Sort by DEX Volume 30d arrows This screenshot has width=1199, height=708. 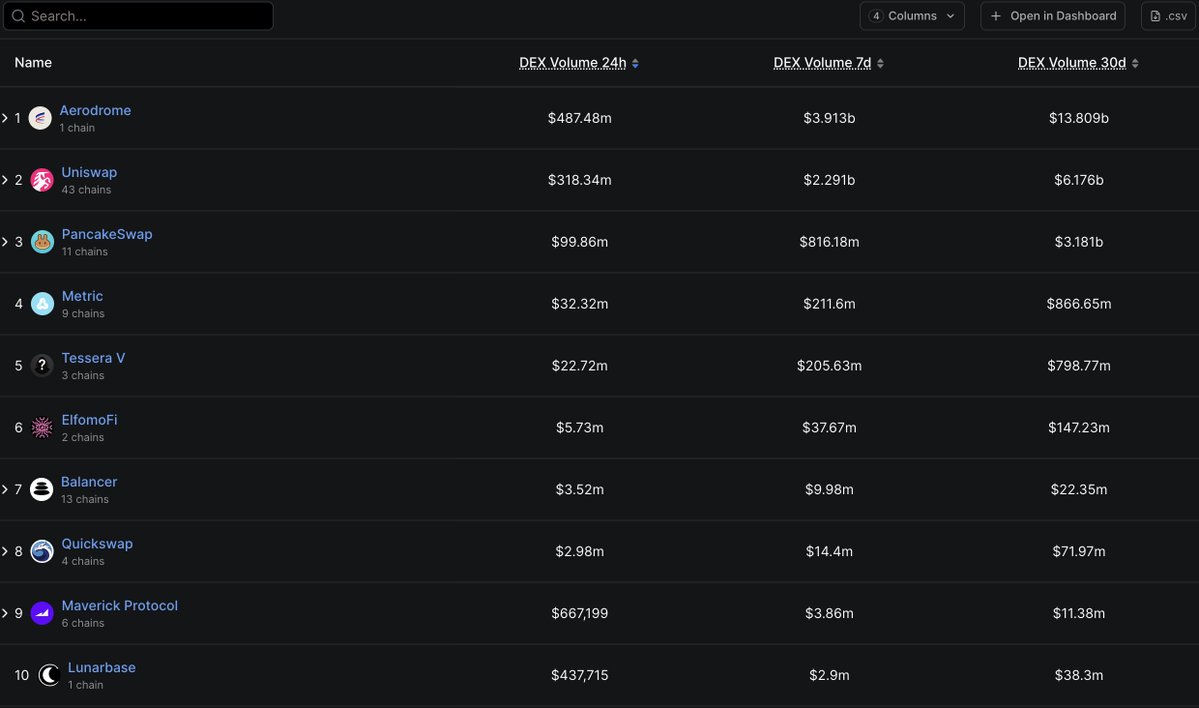[1135, 63]
